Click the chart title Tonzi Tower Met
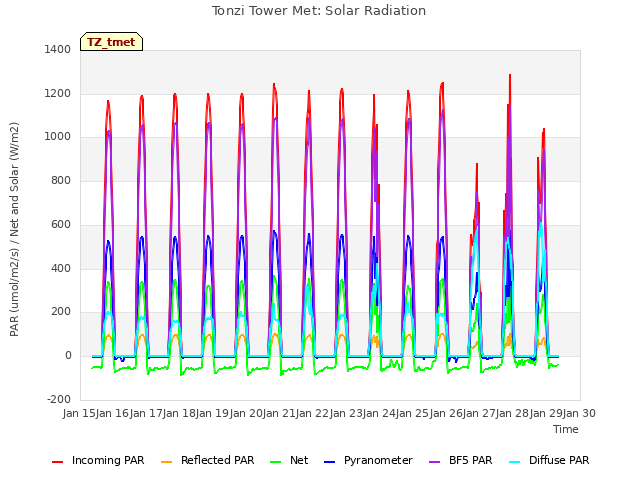The image size is (640, 480). 319,11
